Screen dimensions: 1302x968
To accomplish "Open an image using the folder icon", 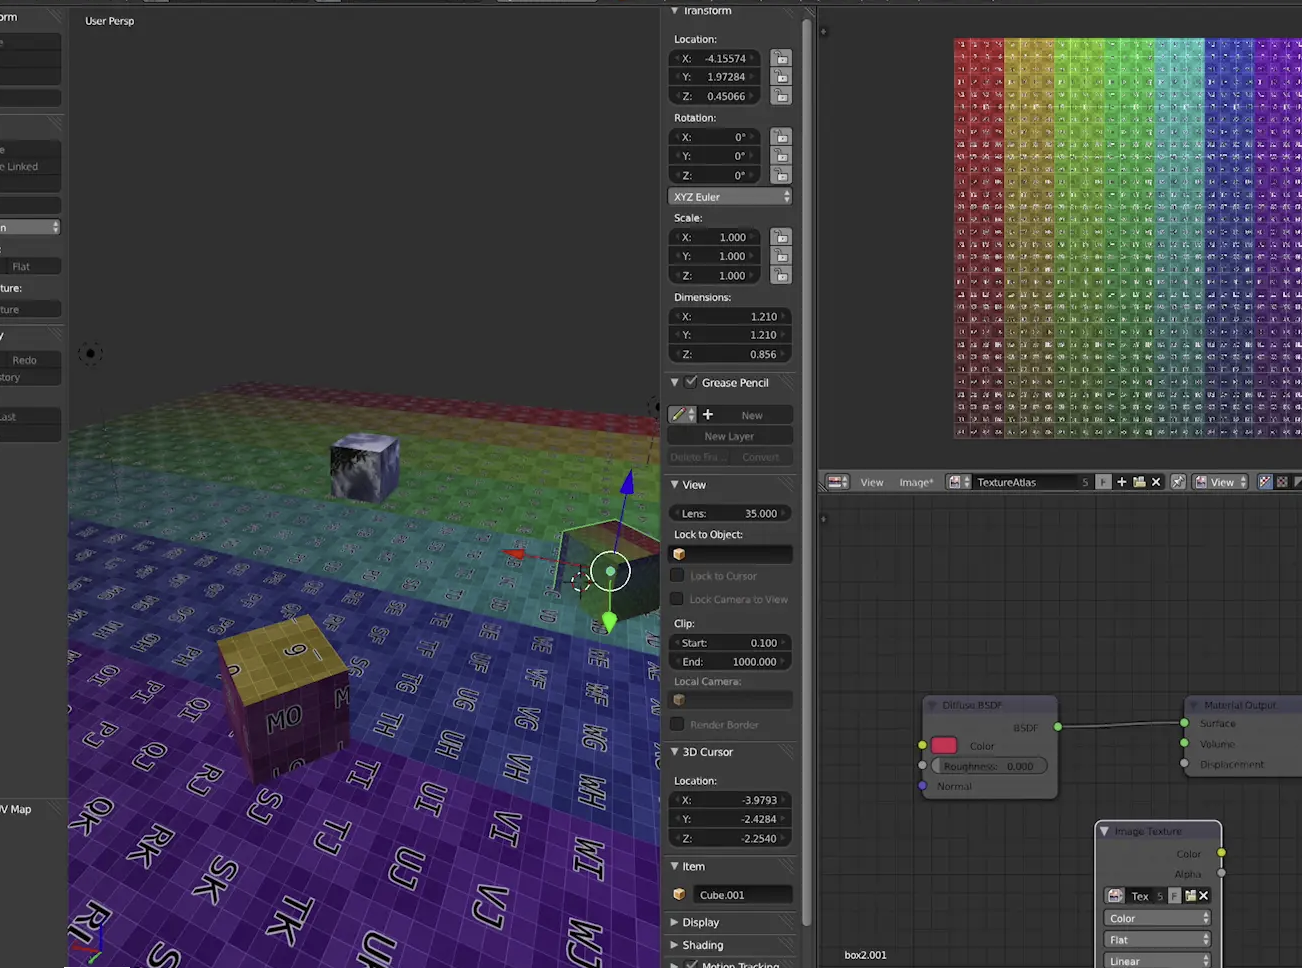I will (x=1139, y=481).
